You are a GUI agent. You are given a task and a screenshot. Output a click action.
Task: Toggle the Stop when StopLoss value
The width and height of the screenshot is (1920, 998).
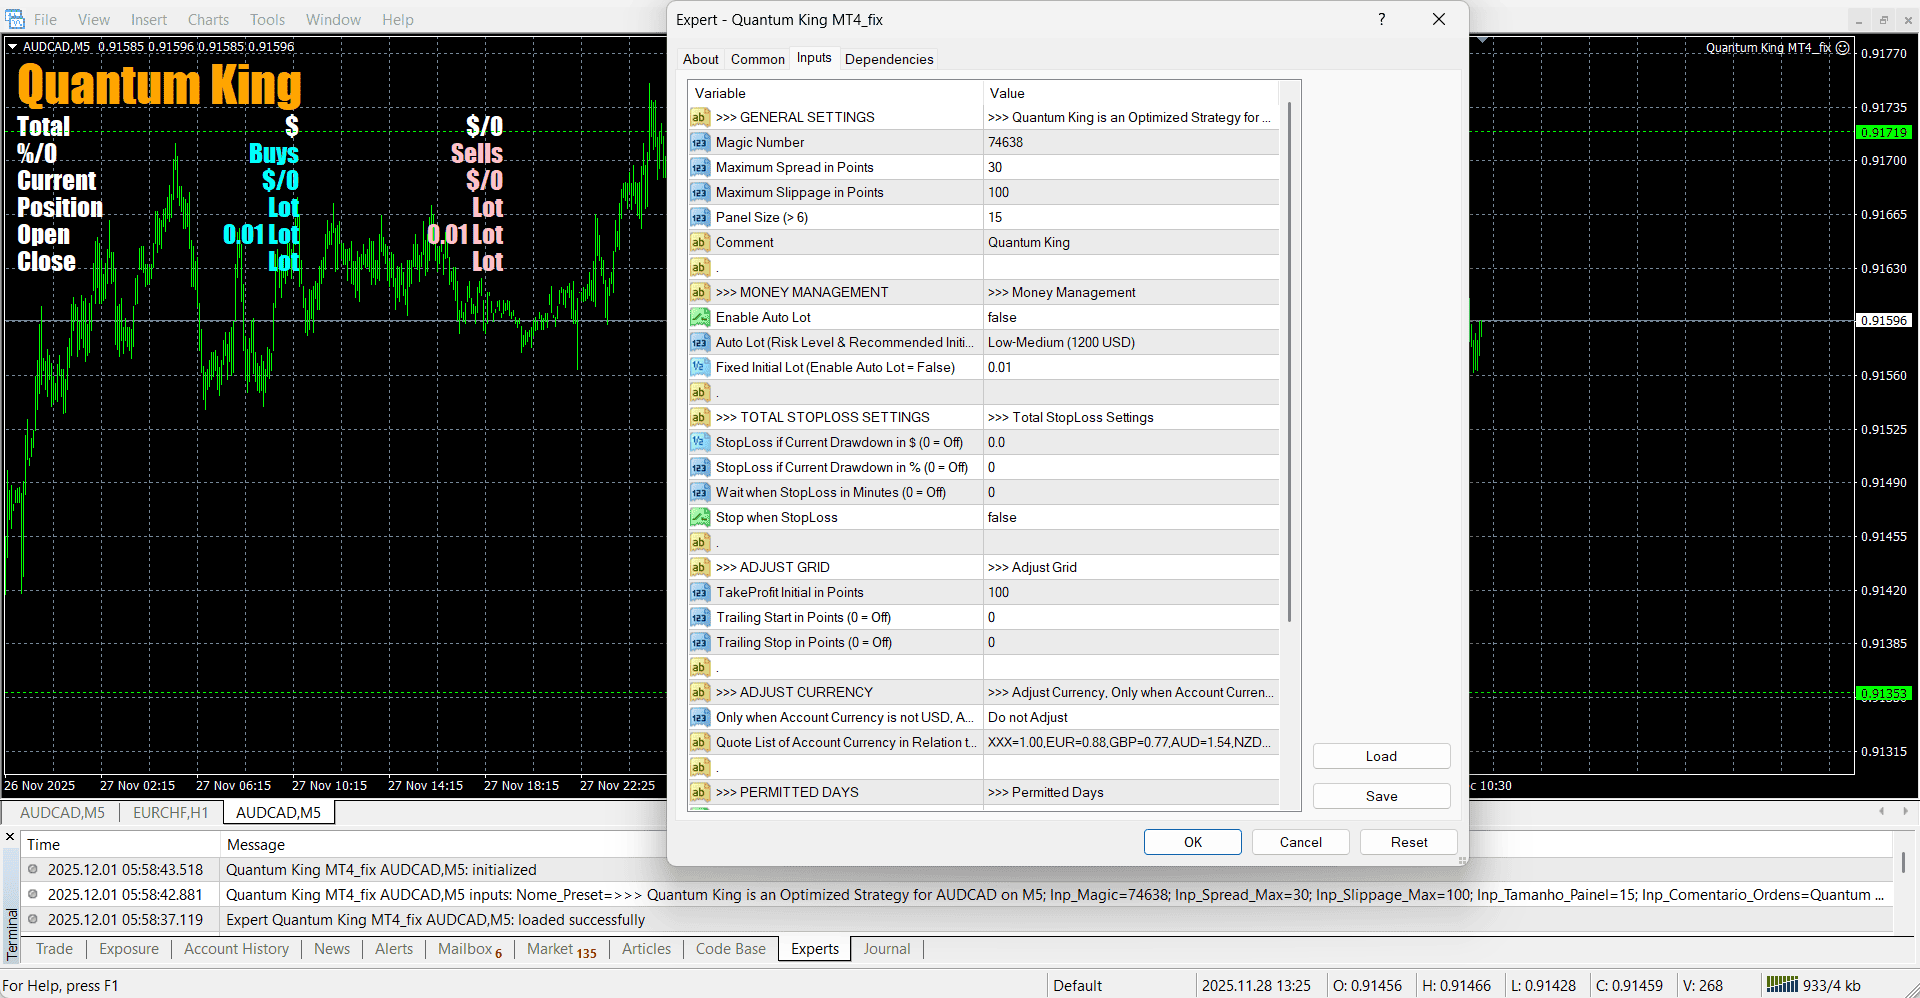[x=1130, y=517]
